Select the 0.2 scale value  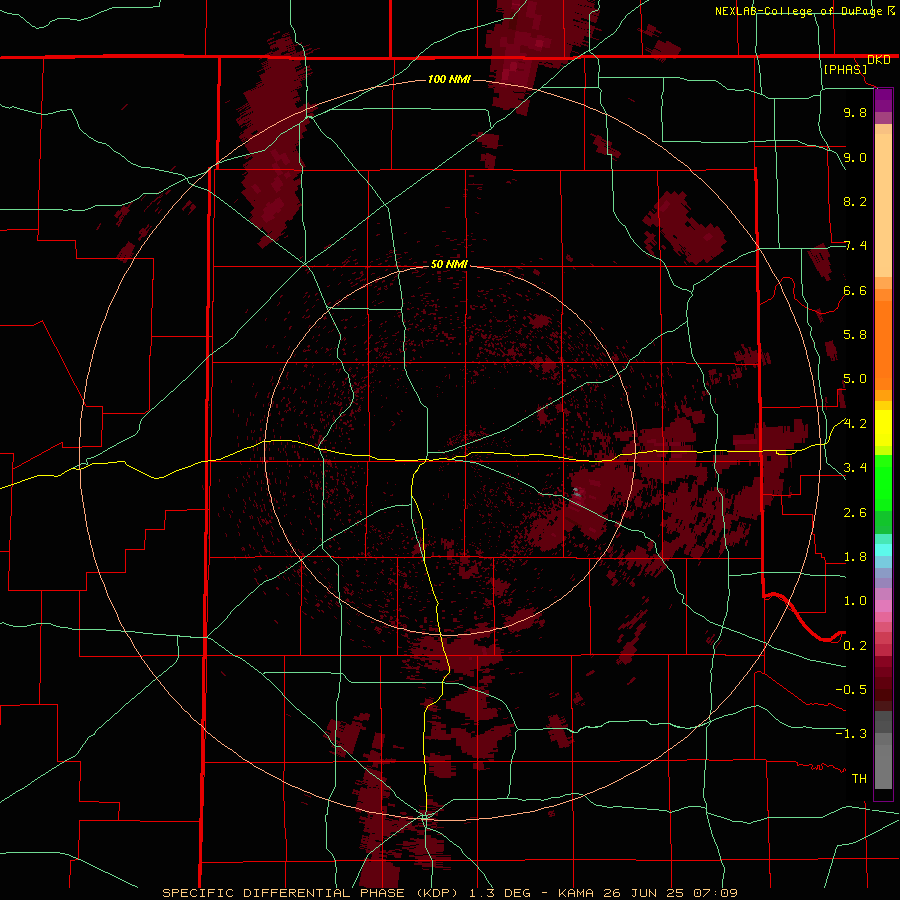point(855,646)
